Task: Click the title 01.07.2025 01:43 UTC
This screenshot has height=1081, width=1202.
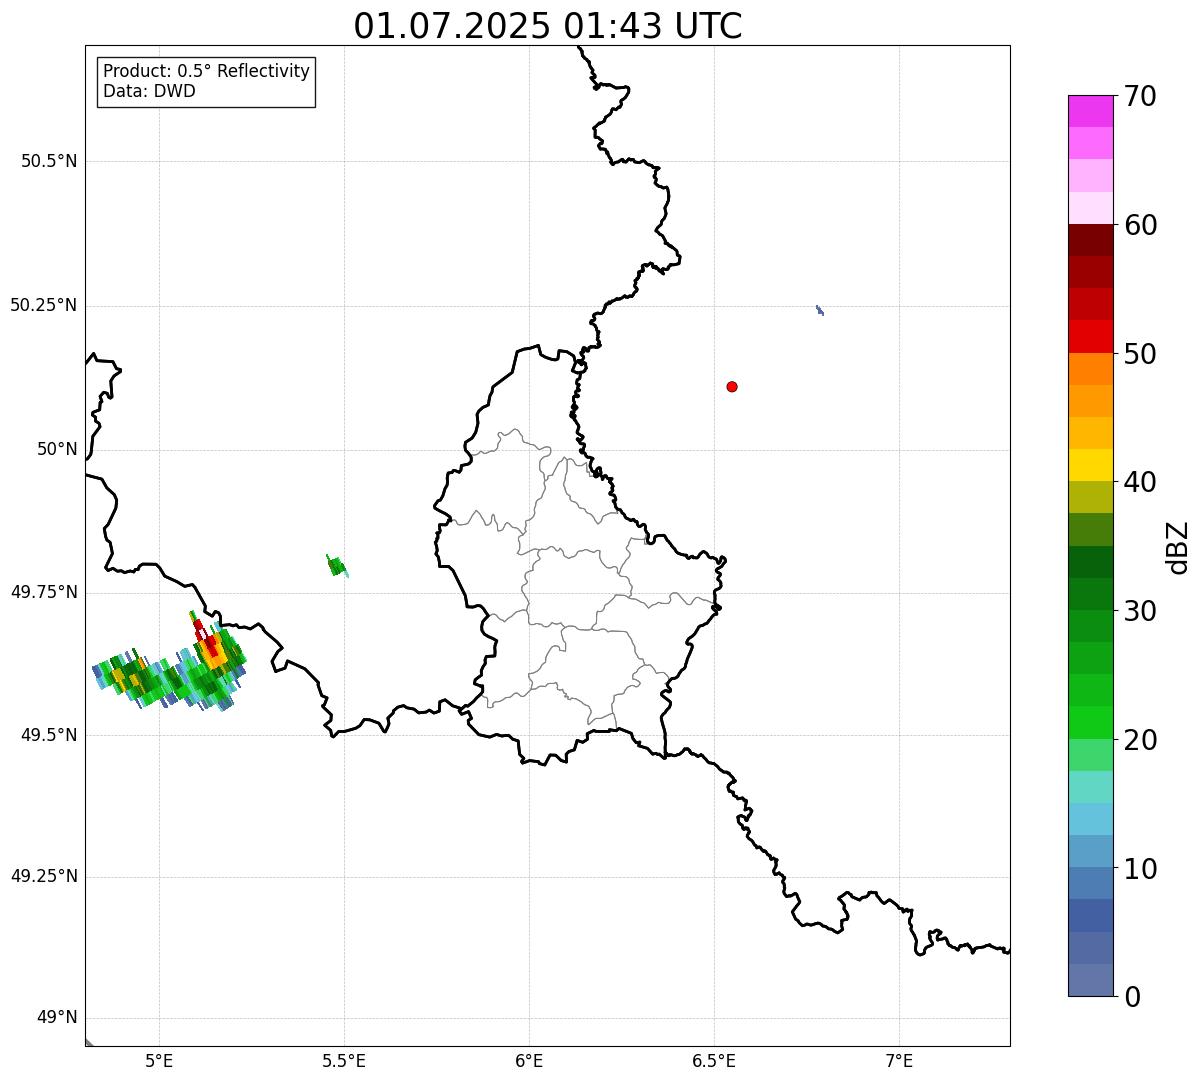Action: pyautogui.click(x=548, y=25)
